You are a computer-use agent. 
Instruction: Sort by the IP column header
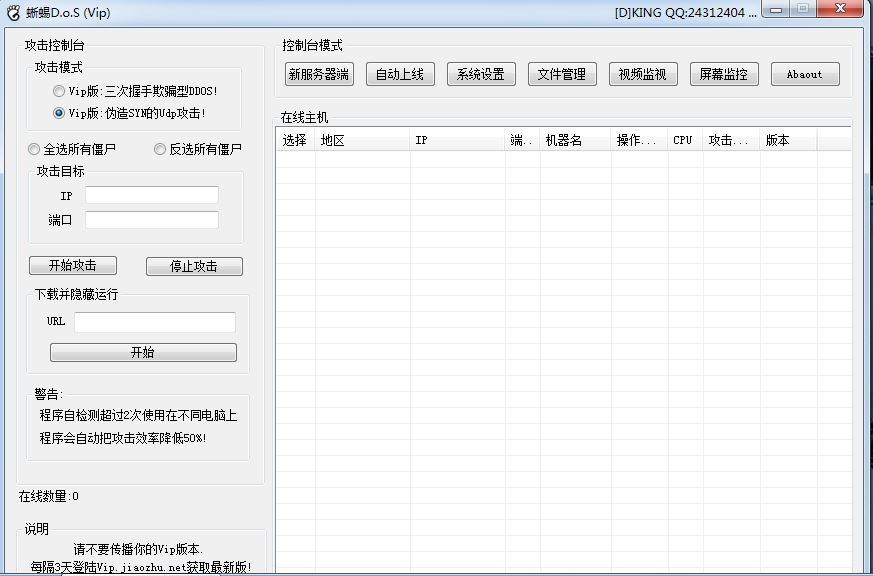pos(458,140)
